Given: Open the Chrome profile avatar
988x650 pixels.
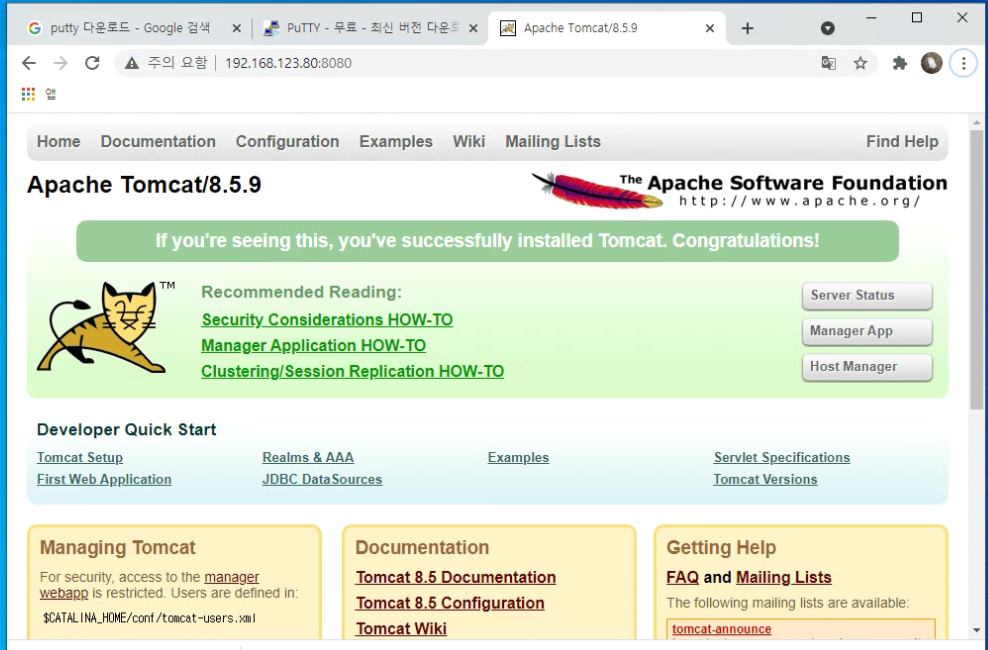Looking at the screenshot, I should pos(931,63).
